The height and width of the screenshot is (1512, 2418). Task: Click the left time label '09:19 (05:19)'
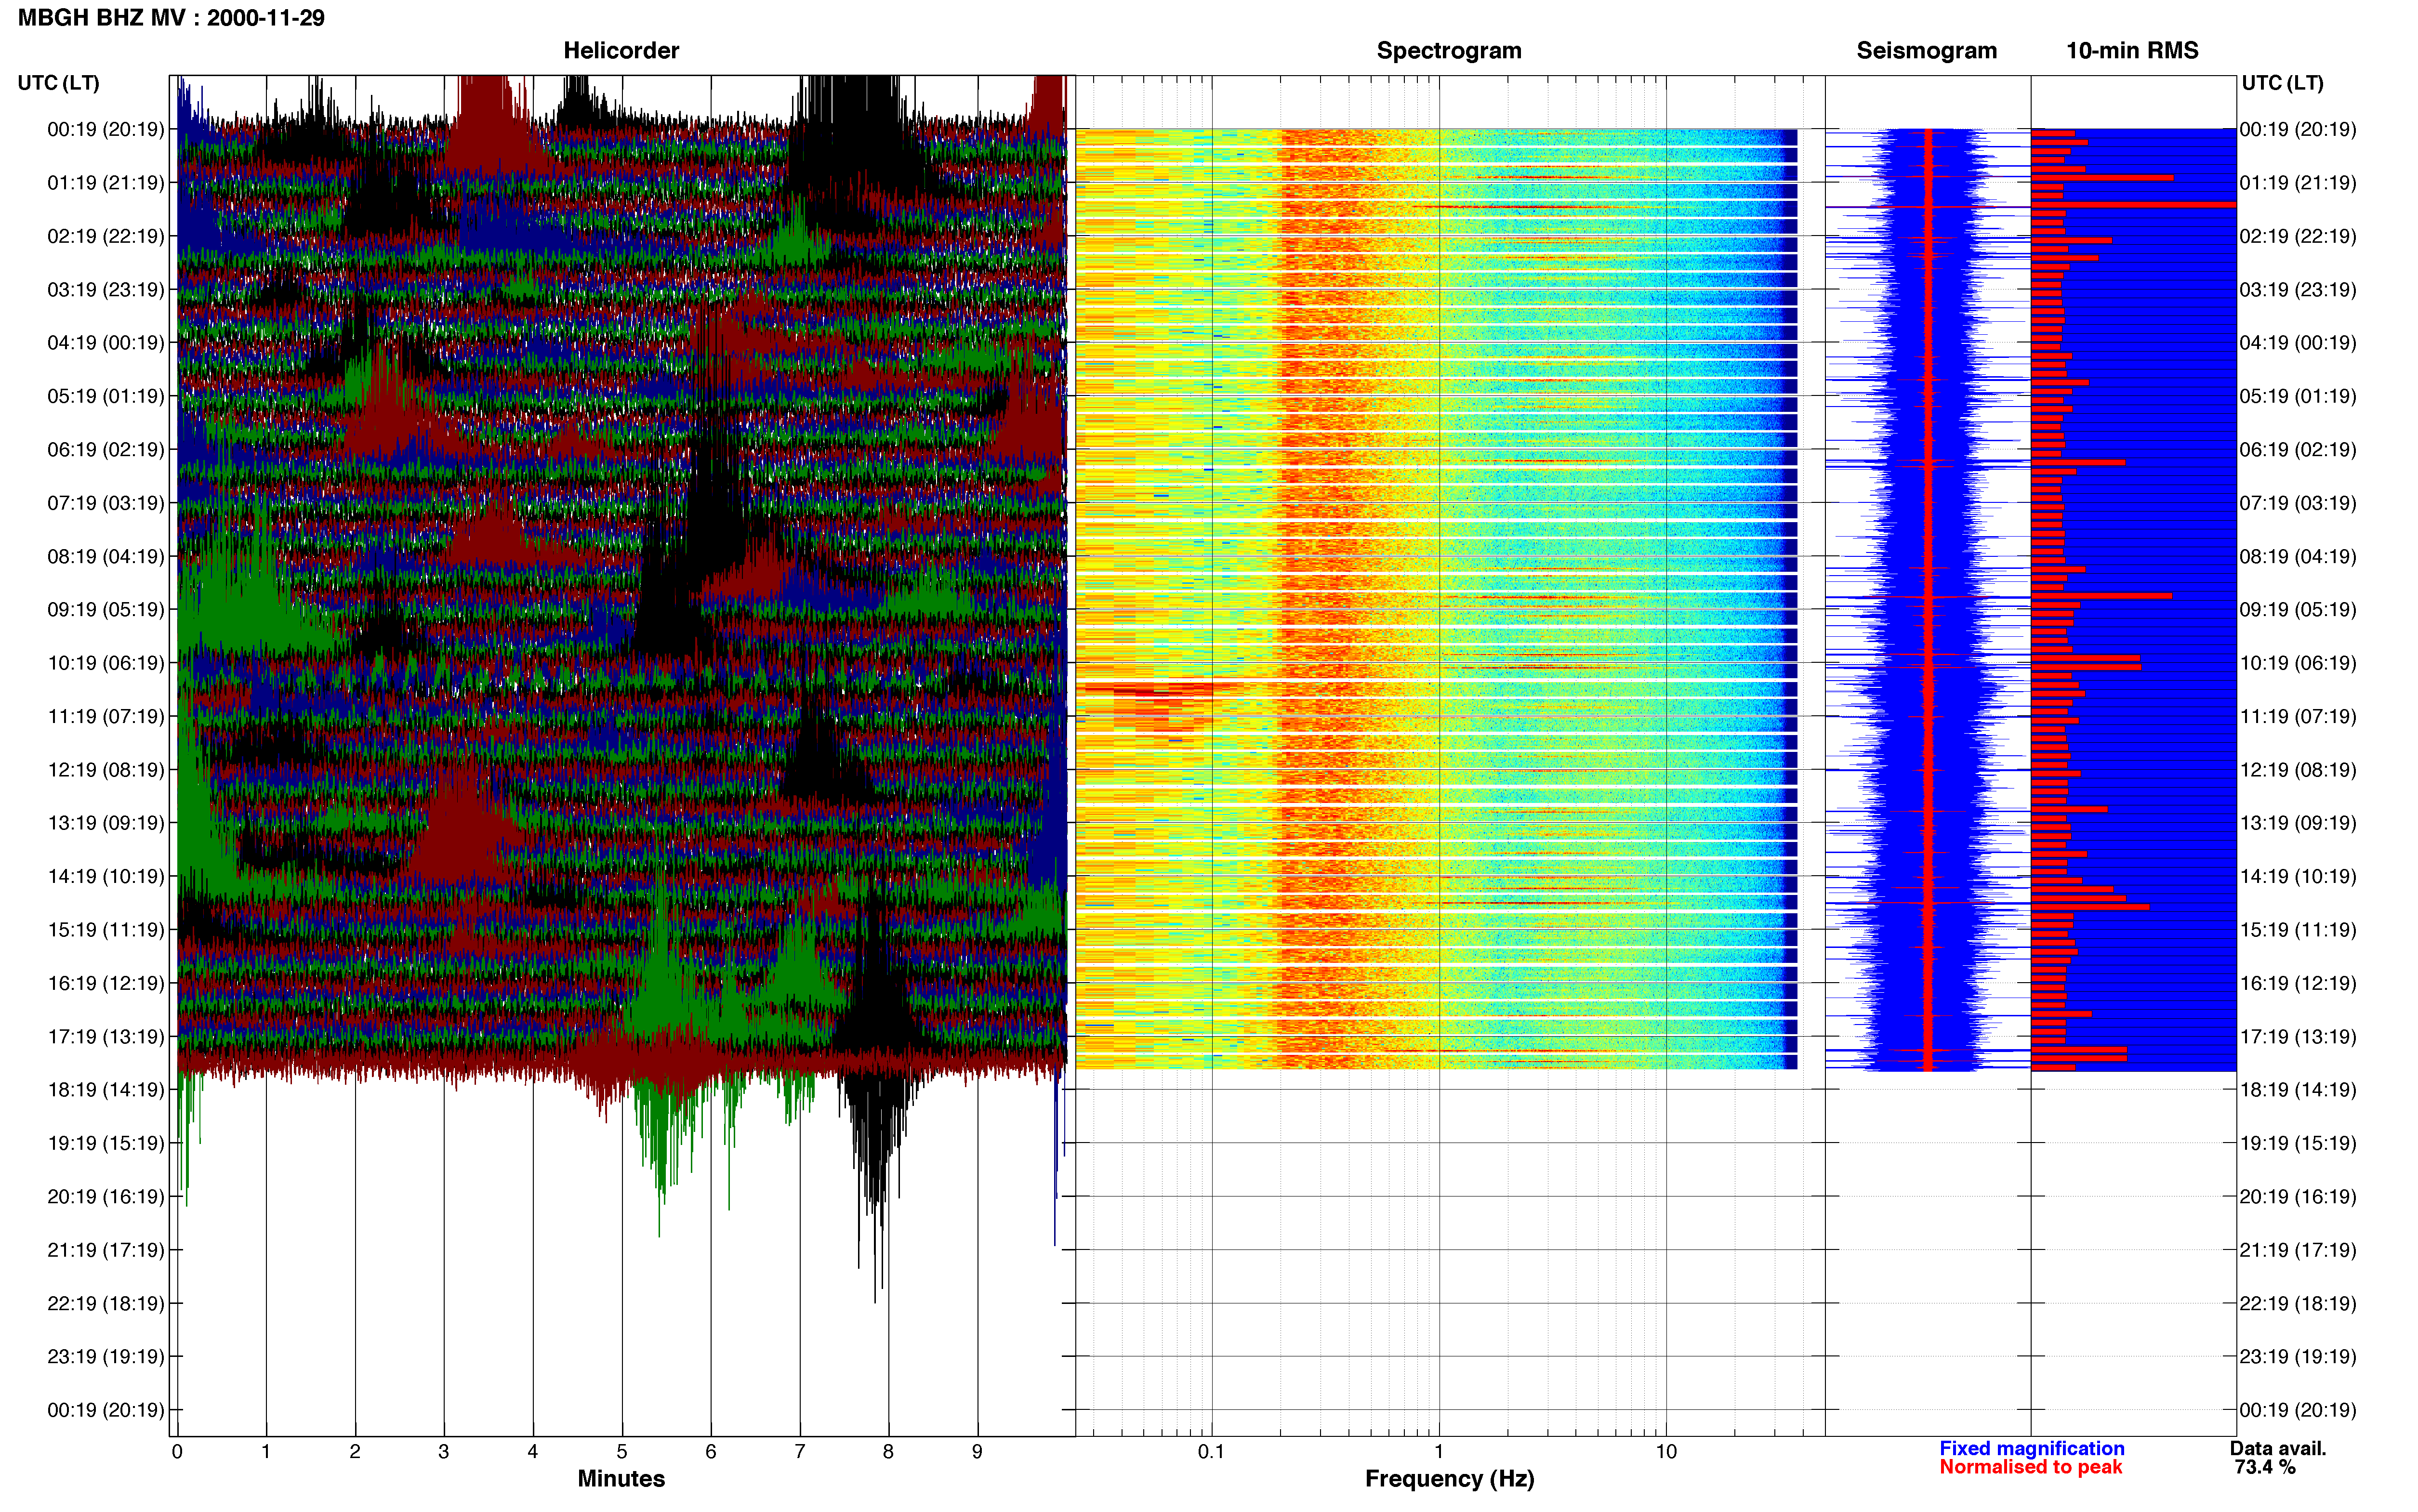[x=106, y=610]
